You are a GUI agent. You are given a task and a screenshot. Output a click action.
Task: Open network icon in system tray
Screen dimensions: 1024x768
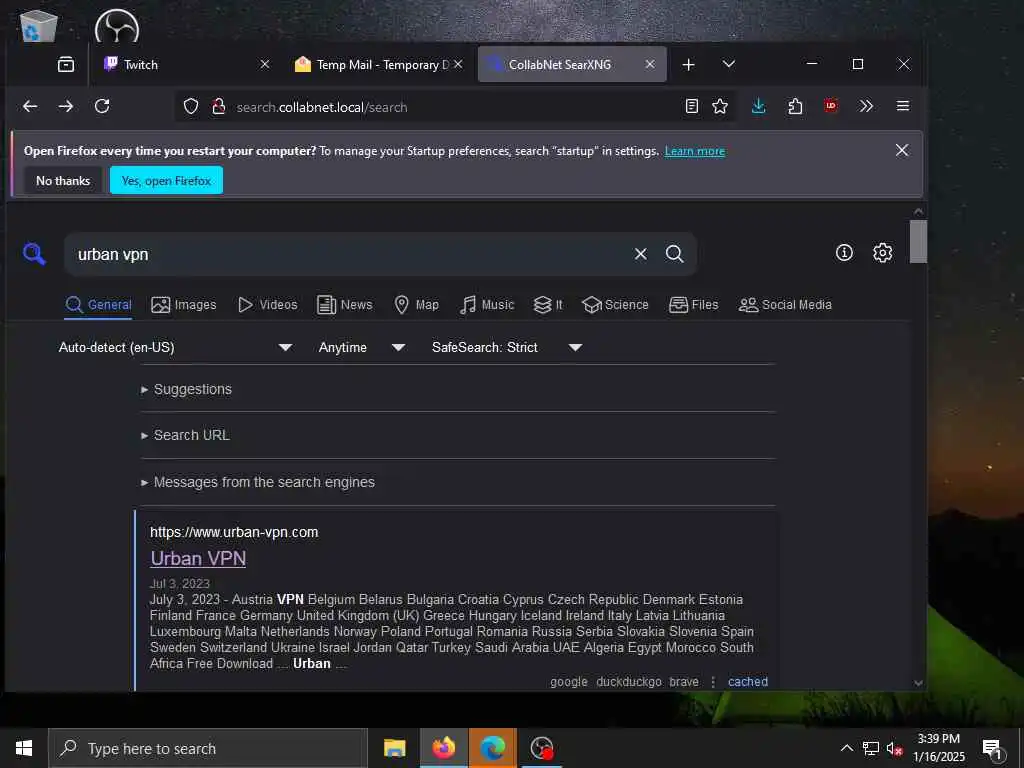pyautogui.click(x=871, y=748)
